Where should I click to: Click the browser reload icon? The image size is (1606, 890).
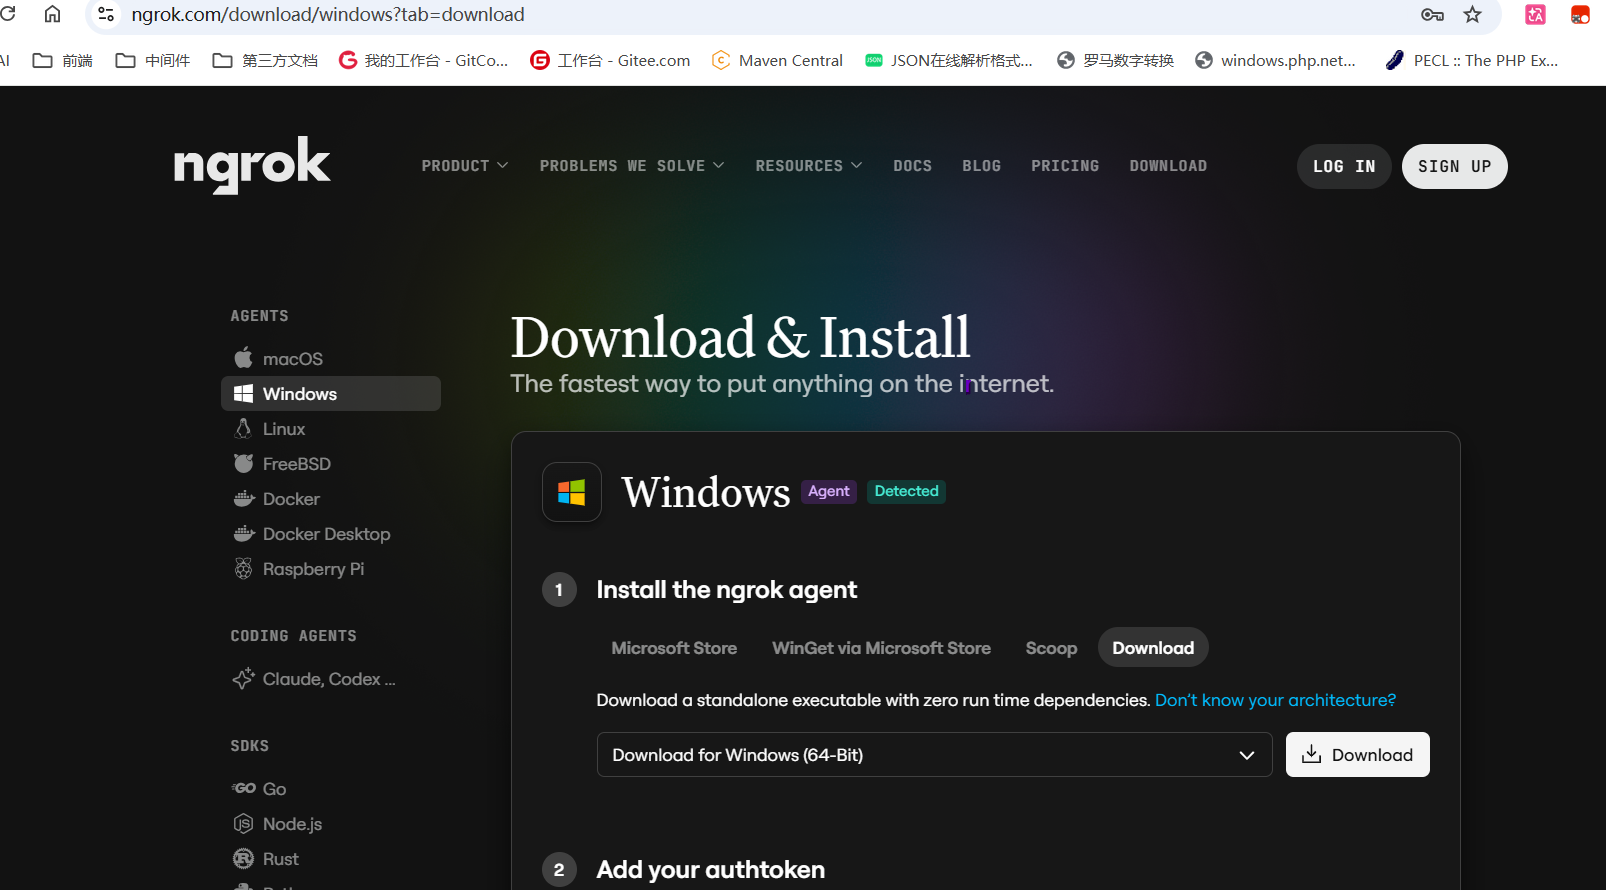[8, 14]
